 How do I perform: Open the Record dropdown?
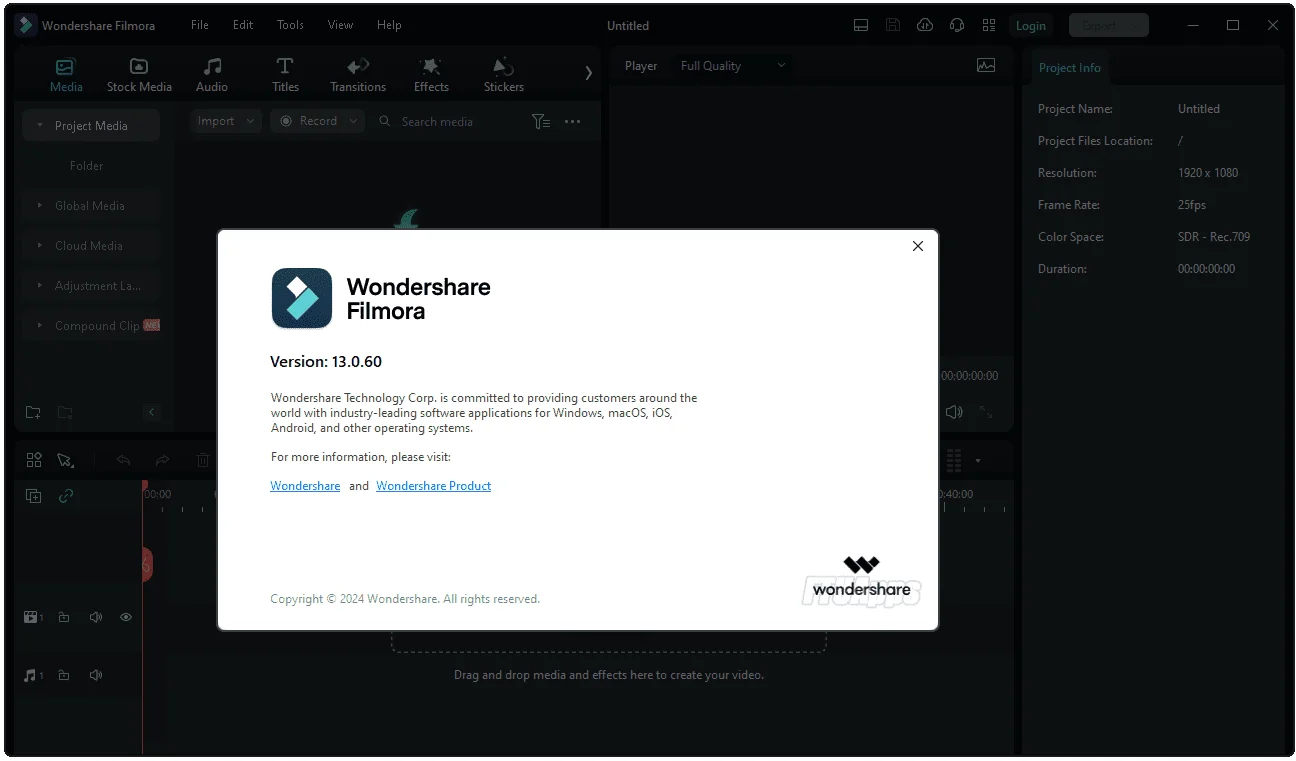tap(317, 121)
